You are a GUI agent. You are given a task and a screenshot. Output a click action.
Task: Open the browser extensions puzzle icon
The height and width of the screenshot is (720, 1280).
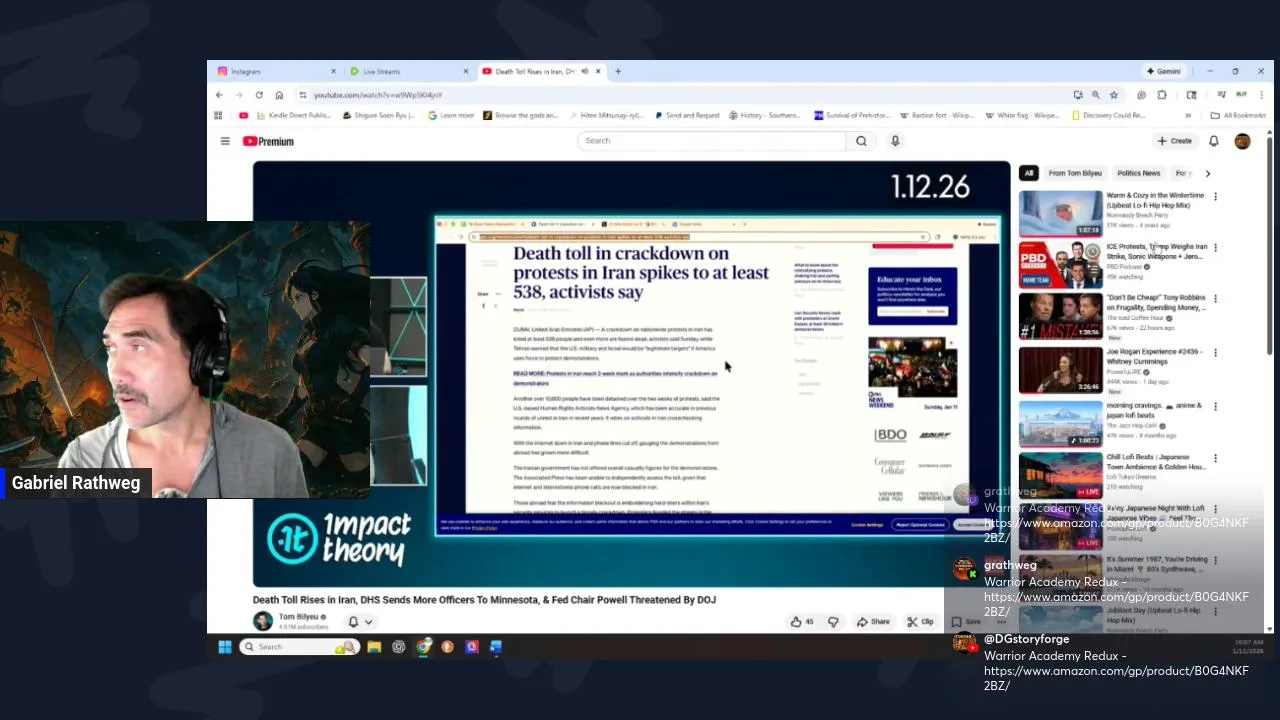pyautogui.click(x=1162, y=95)
